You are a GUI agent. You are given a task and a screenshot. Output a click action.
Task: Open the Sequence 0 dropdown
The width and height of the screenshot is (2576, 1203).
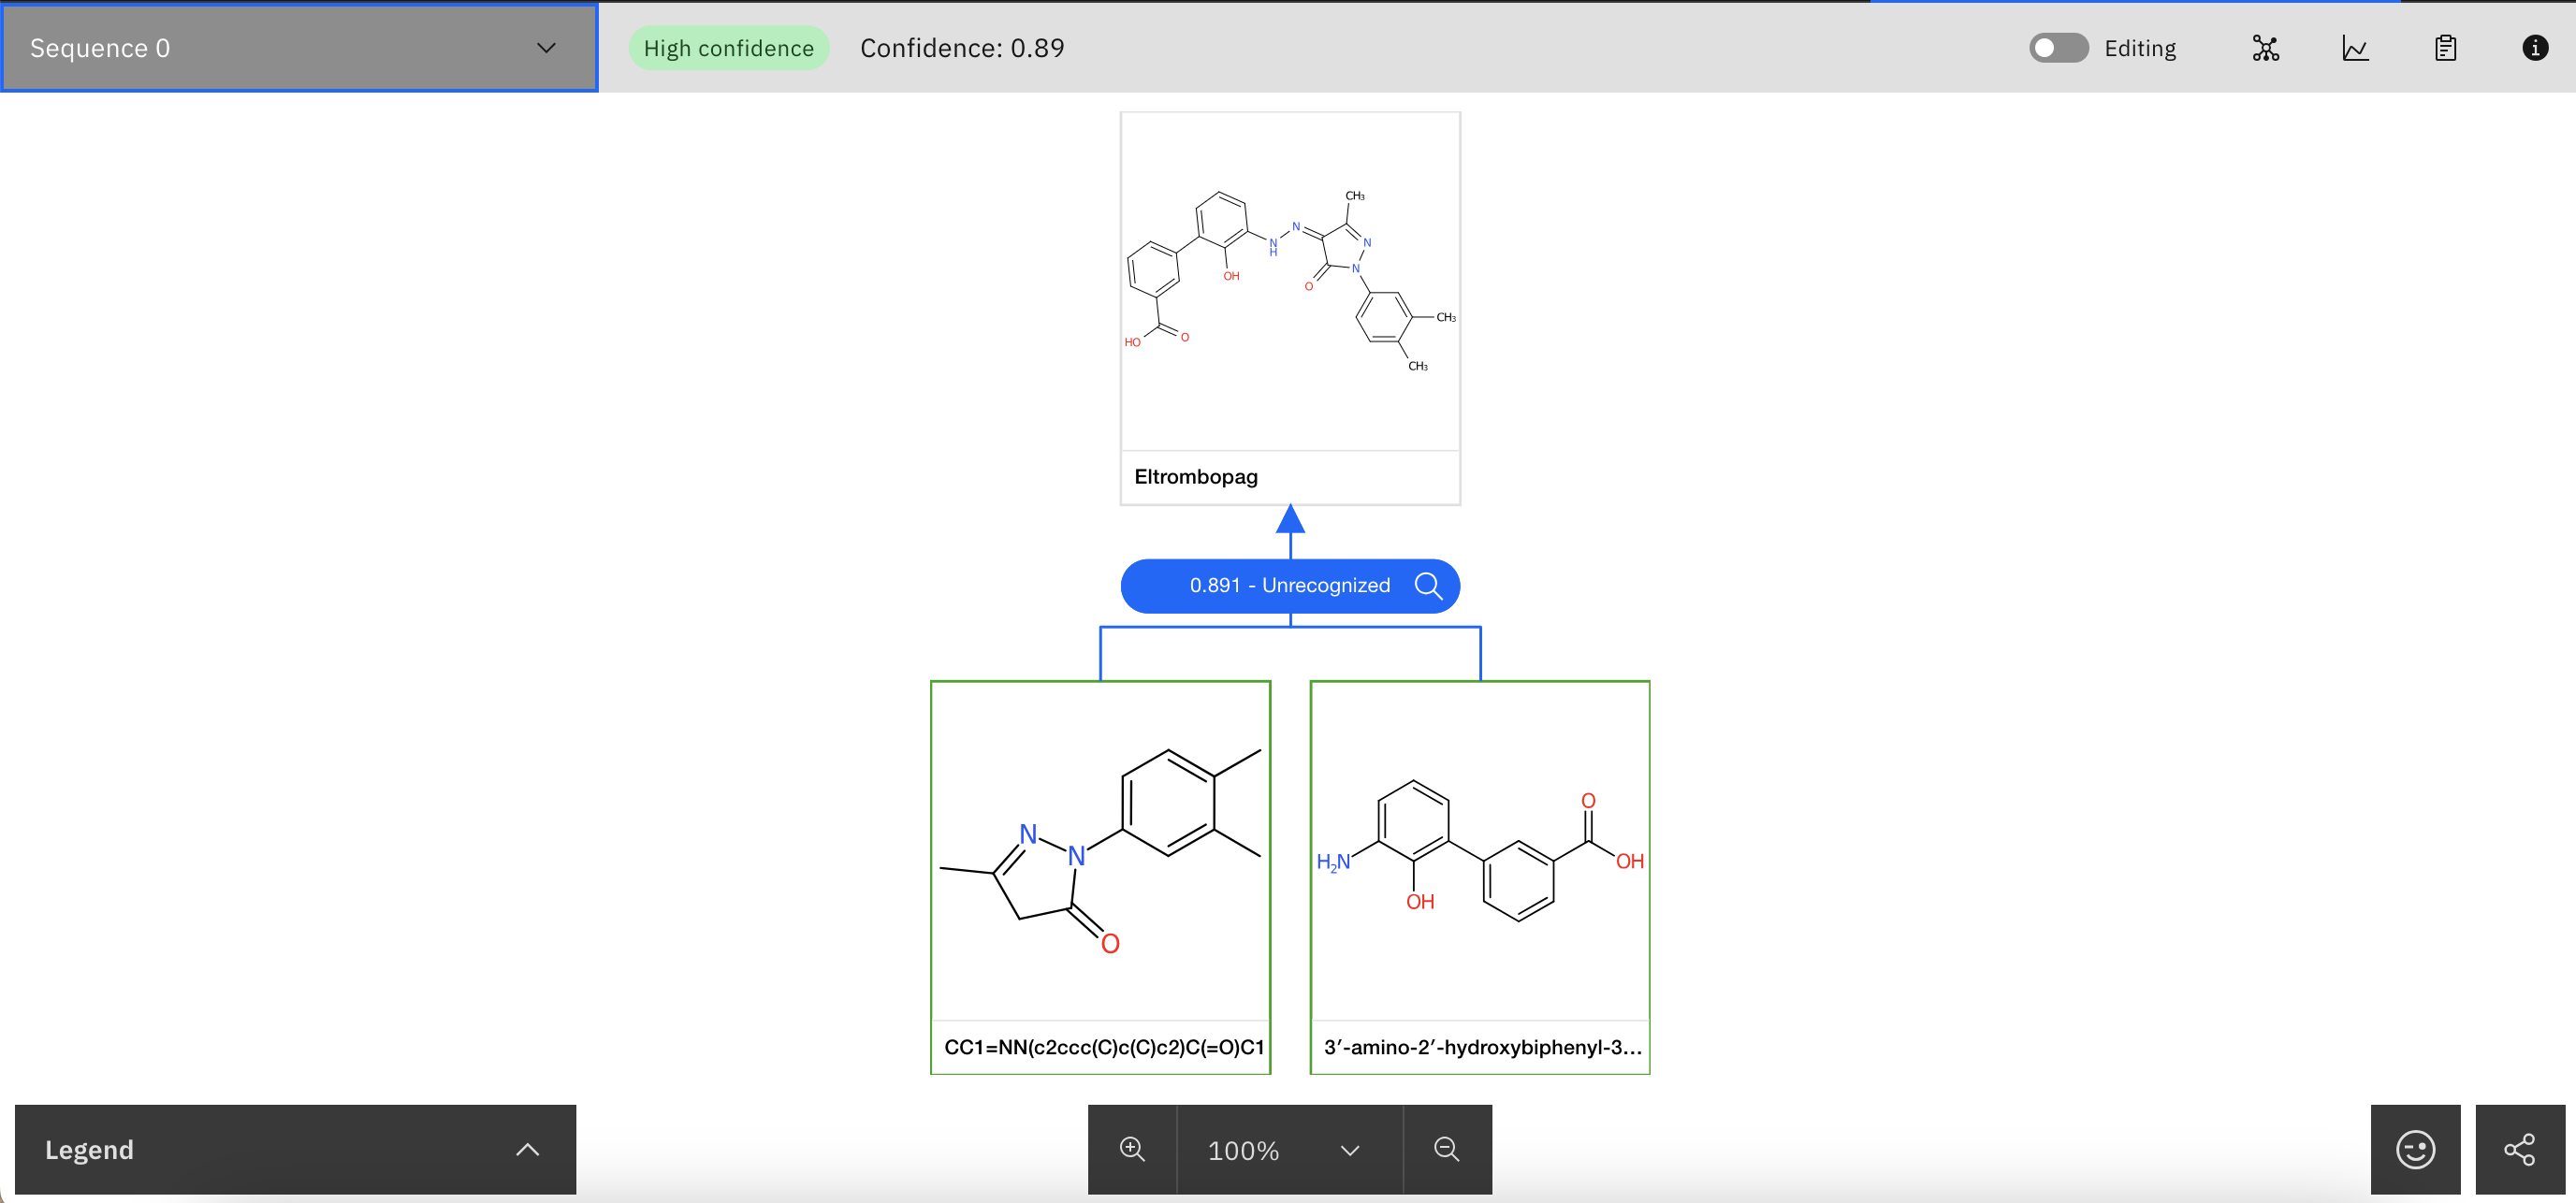[x=298, y=47]
